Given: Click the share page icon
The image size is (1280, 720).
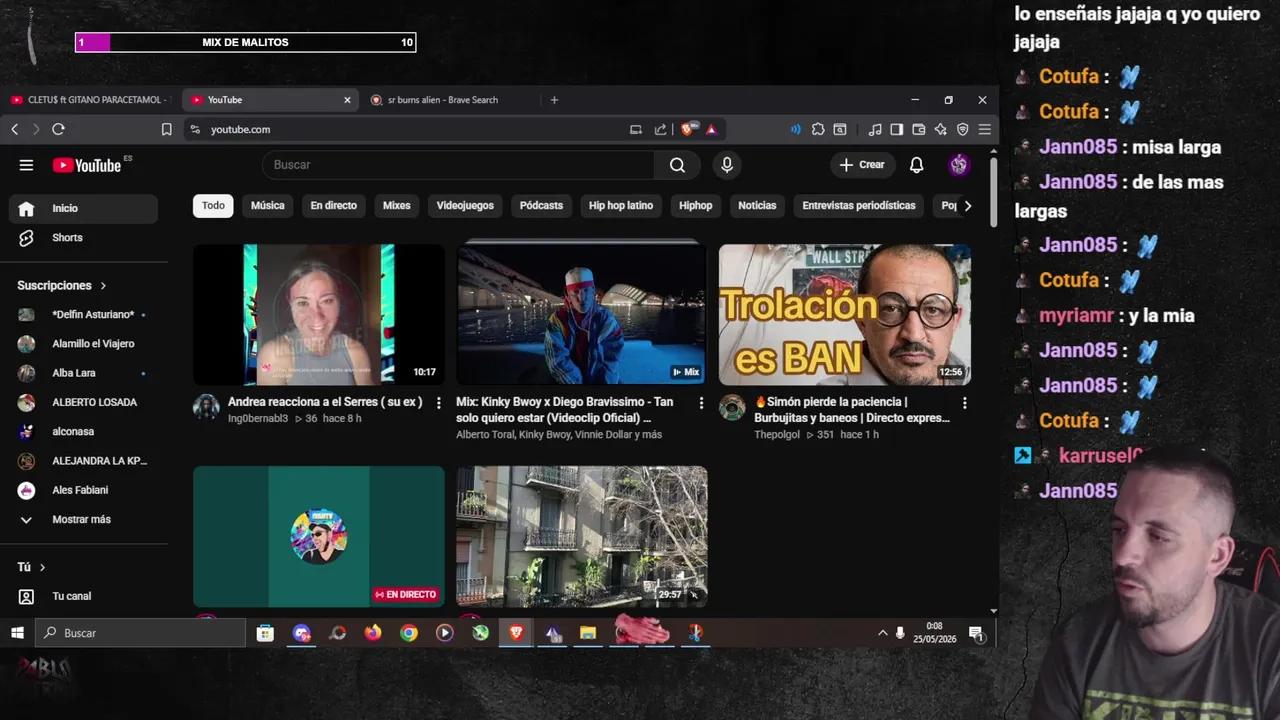Looking at the screenshot, I should point(660,129).
